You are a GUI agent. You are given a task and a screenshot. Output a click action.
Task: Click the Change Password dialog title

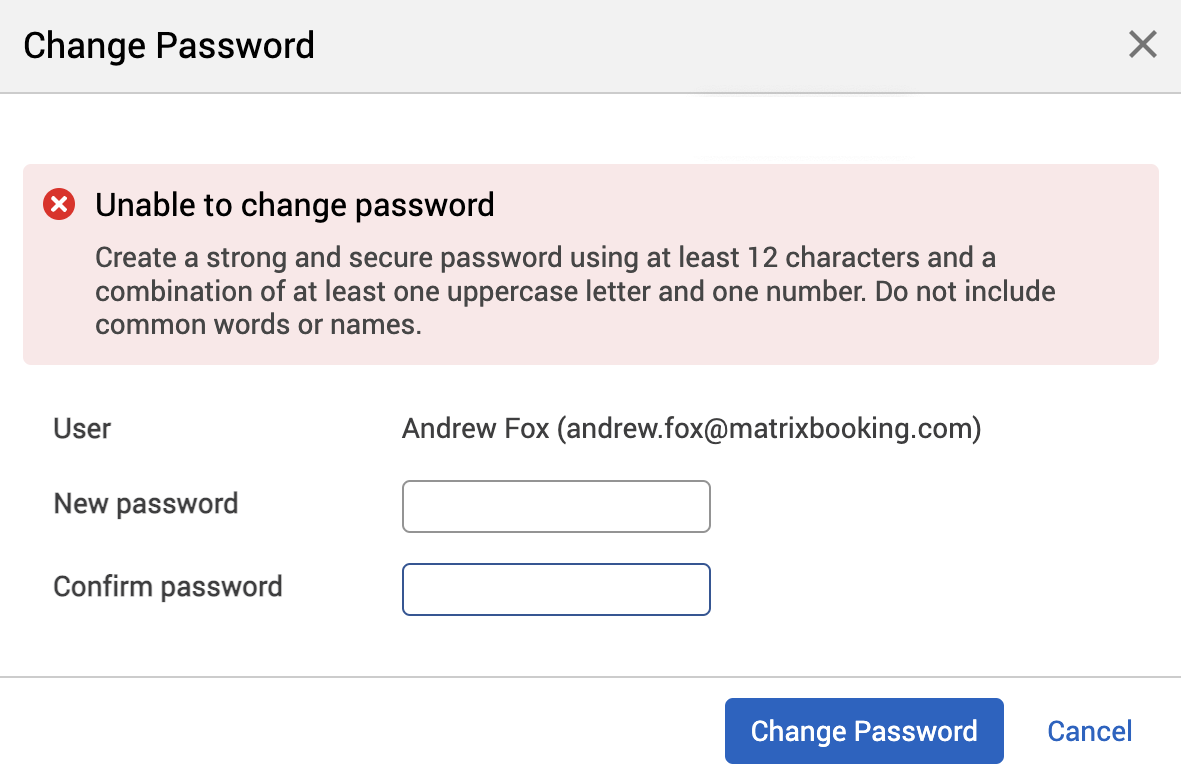pos(168,45)
